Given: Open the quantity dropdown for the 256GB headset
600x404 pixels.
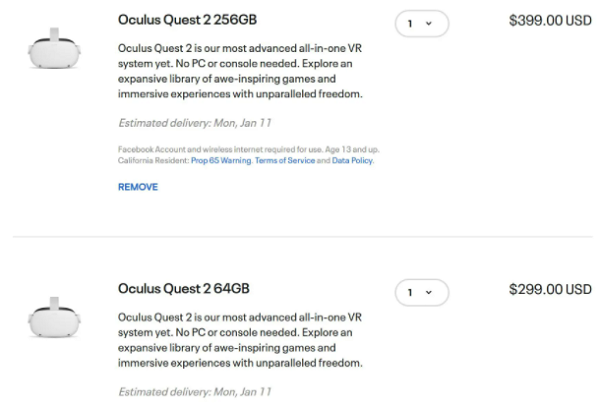Looking at the screenshot, I should coord(421,22).
